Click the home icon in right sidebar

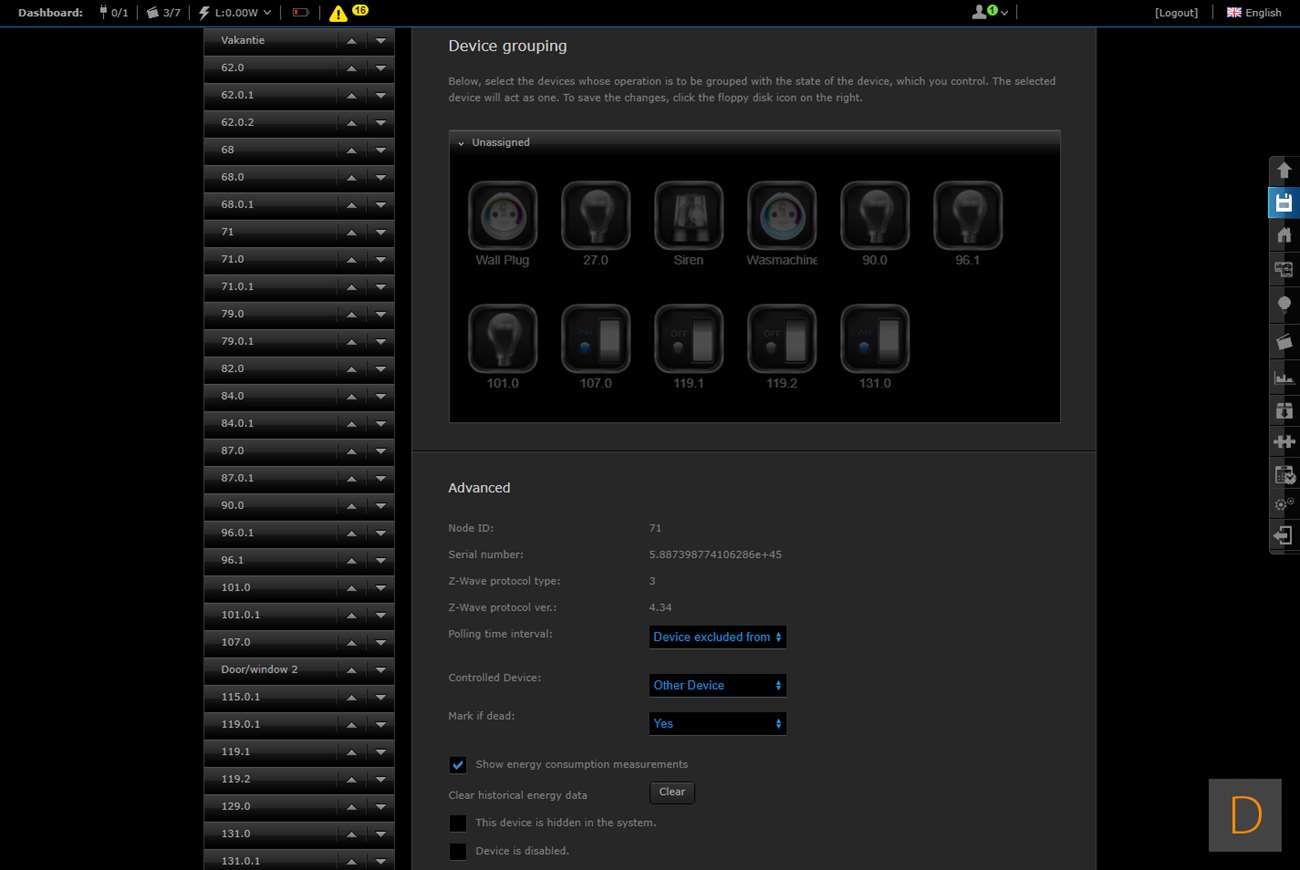[1284, 236]
